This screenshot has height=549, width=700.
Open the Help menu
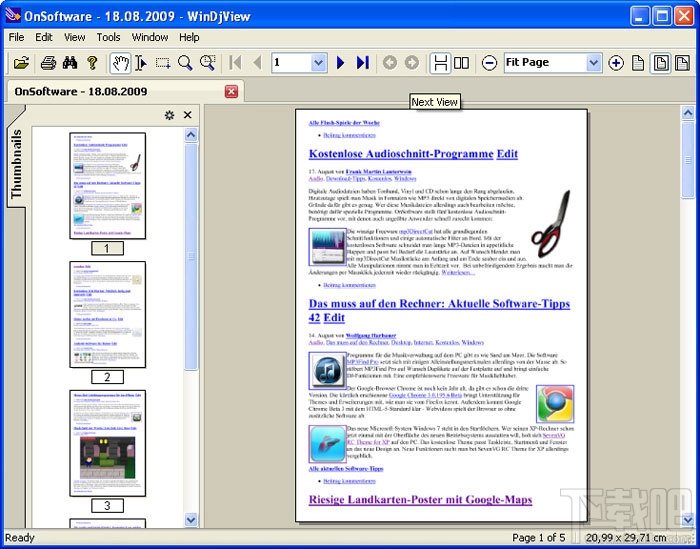[189, 37]
